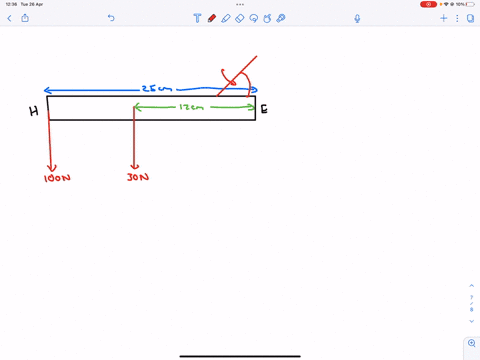Open the page overview icon
This screenshot has width=480, height=360.
click(x=470, y=18)
